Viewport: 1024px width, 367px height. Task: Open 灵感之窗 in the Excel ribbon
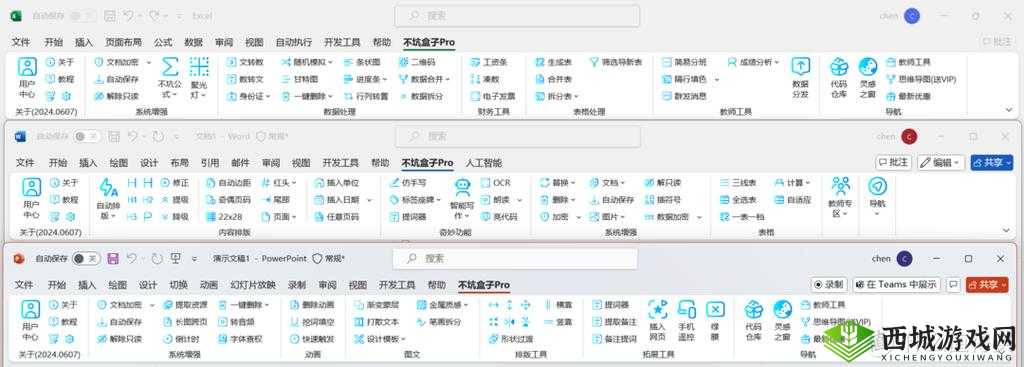pyautogui.click(x=867, y=78)
